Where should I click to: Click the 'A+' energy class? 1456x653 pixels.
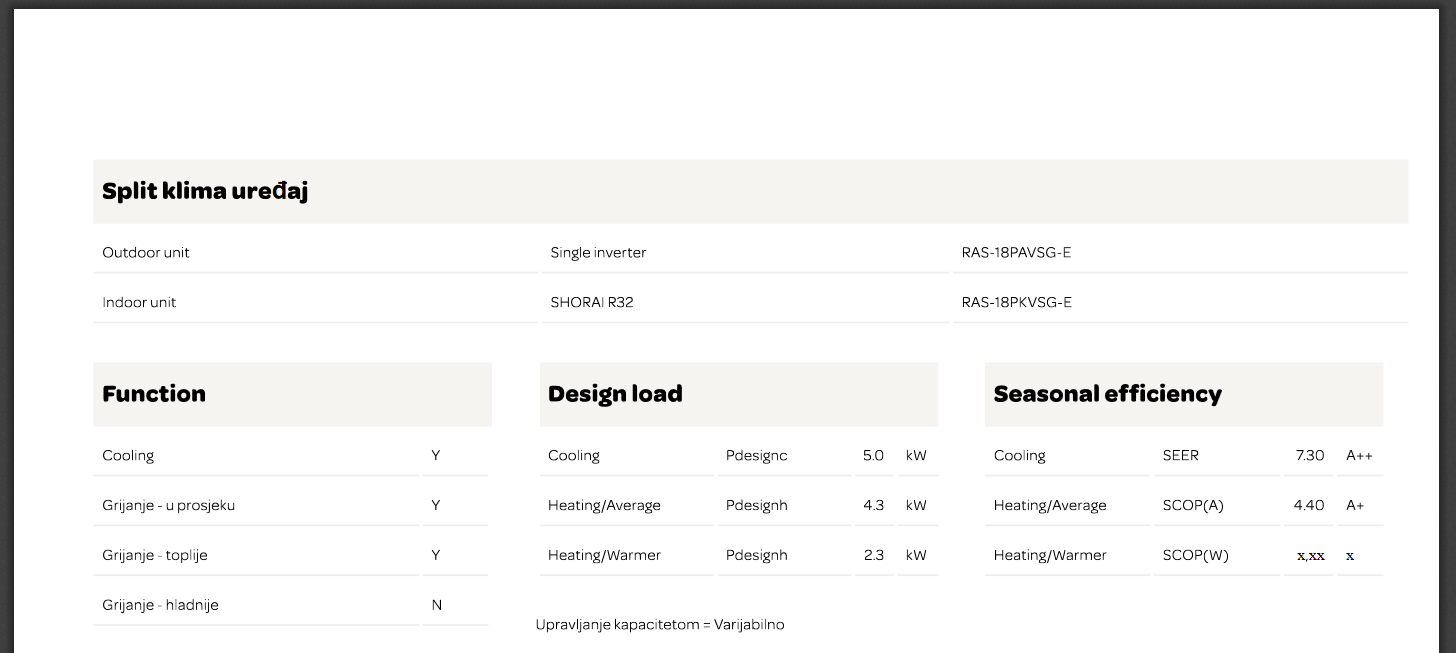1355,505
